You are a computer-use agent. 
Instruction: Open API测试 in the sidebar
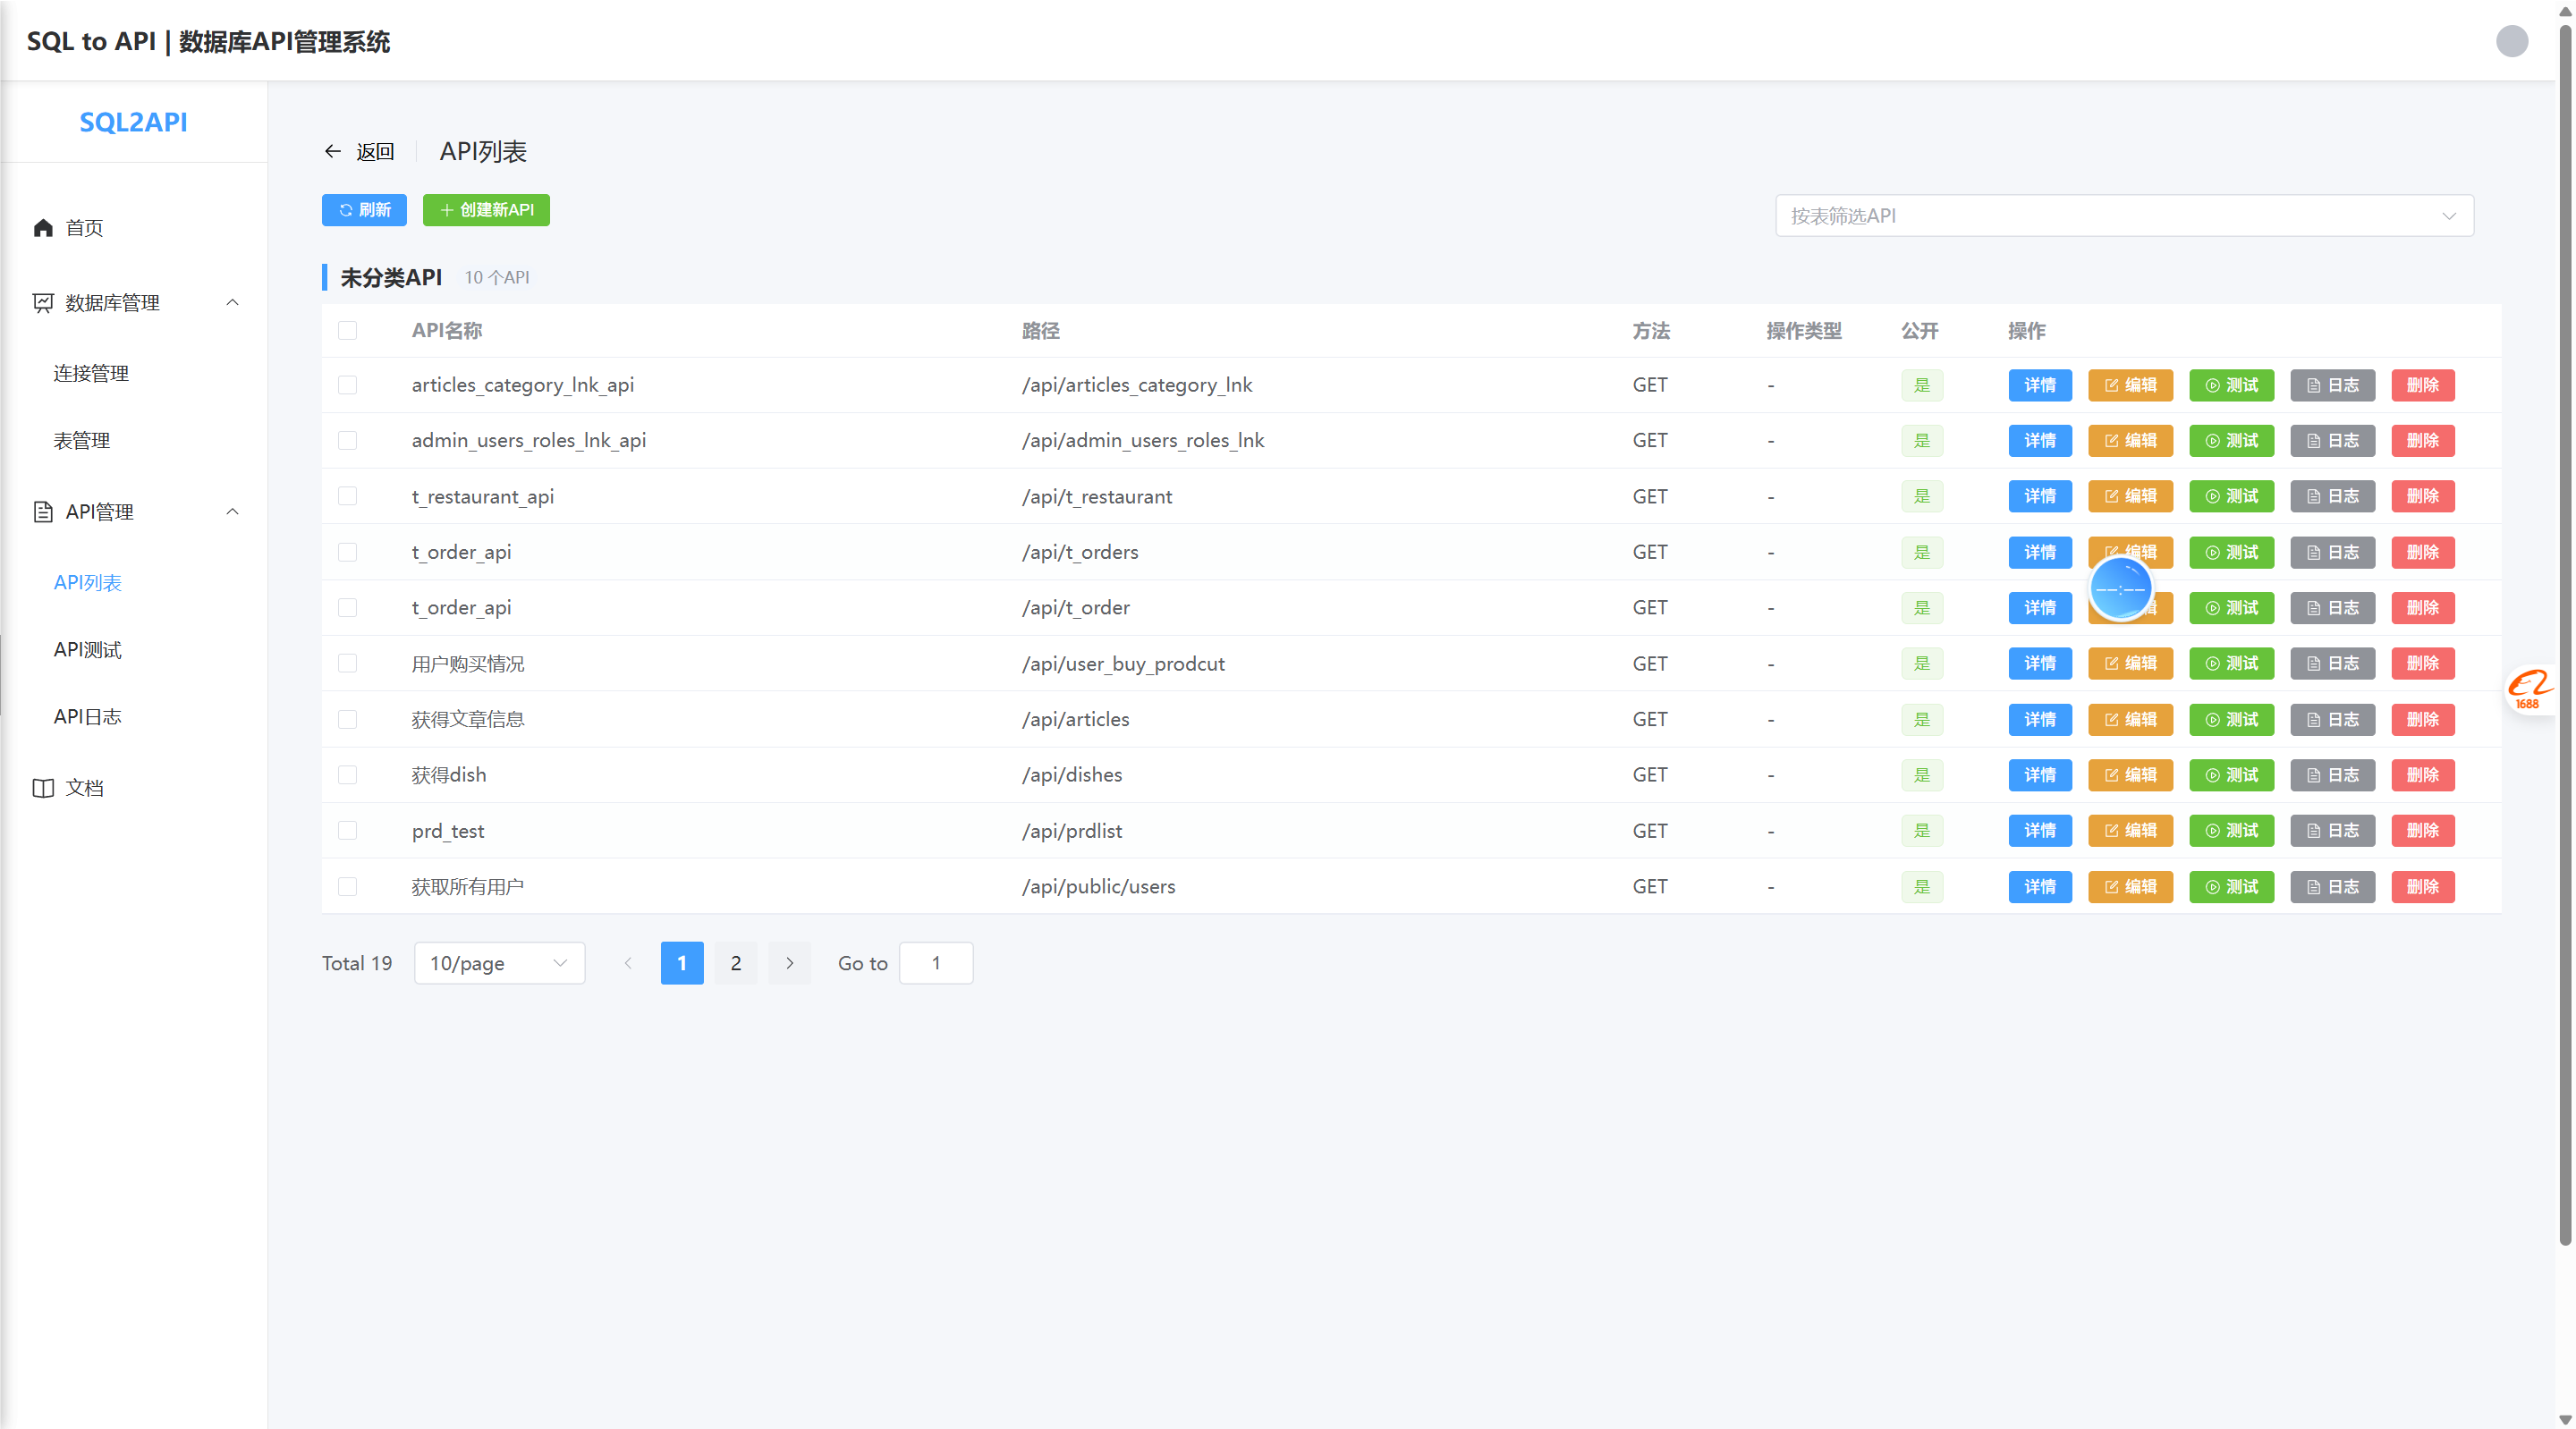pos(88,650)
